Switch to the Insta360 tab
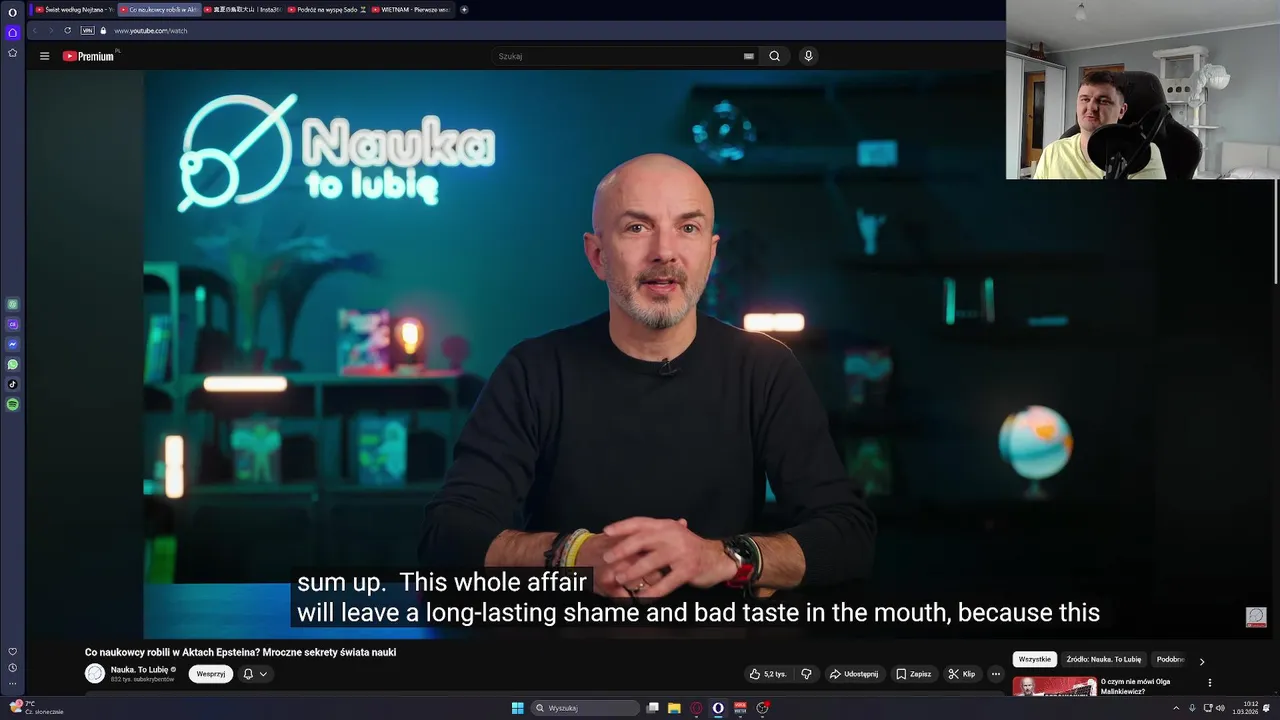The width and height of the screenshot is (1280, 720). click(x=243, y=9)
